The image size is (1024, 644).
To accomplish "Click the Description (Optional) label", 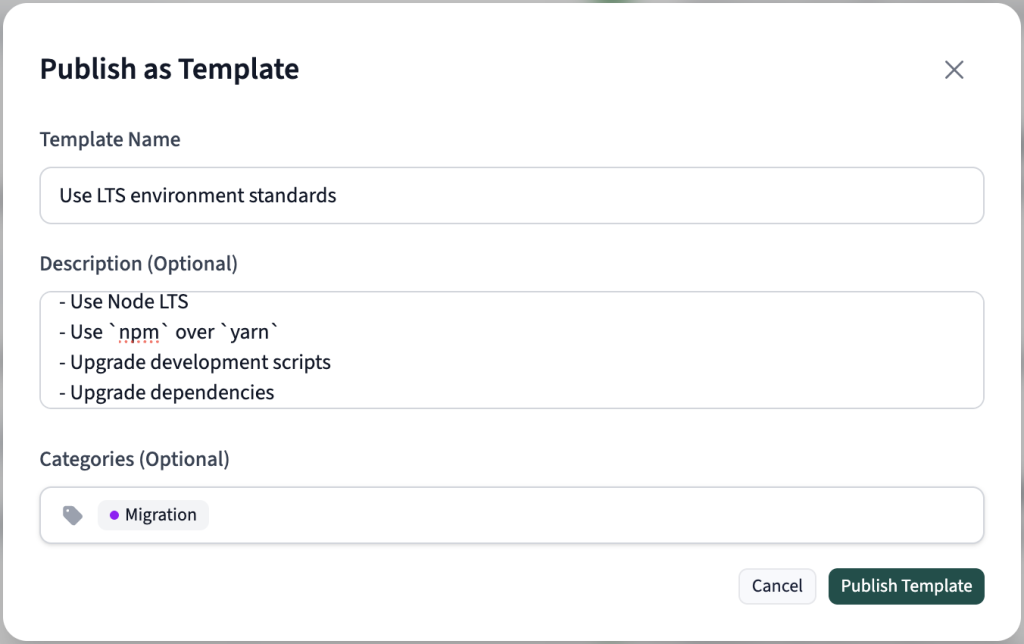I will 138,263.
